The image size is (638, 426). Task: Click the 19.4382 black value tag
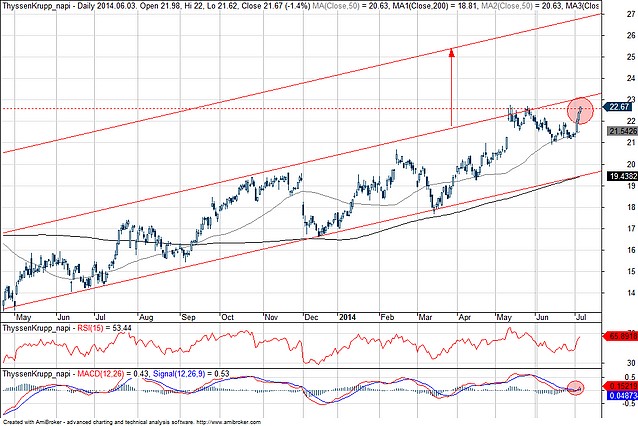[x=623, y=176]
